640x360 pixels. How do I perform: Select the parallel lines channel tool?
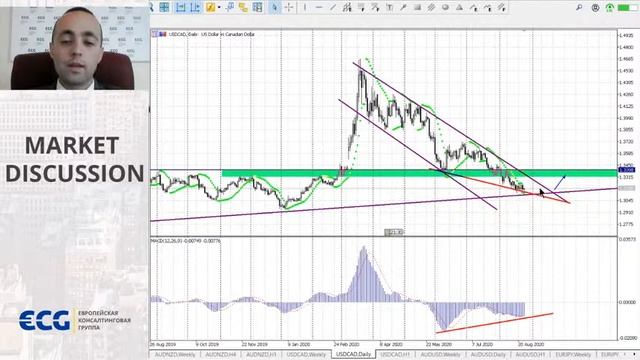431,7
